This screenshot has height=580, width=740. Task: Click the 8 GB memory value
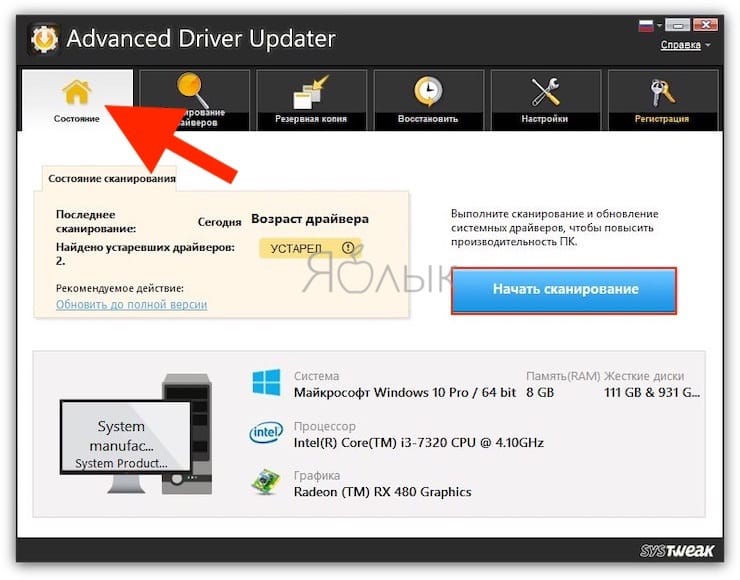click(x=540, y=393)
